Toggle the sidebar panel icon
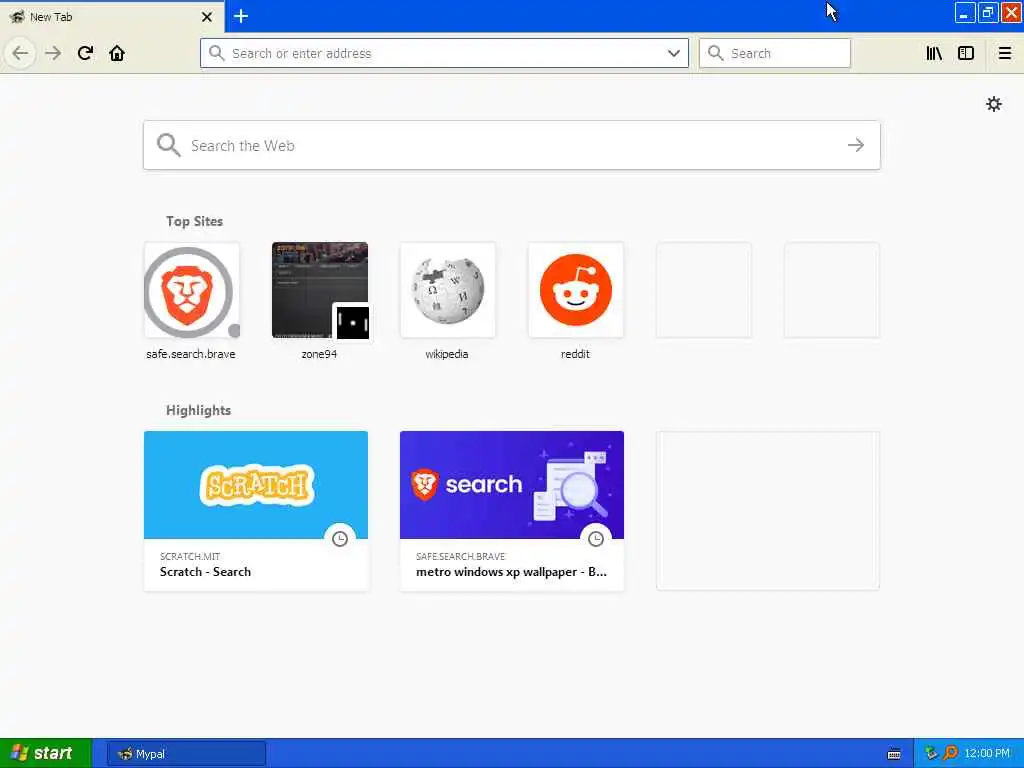 click(966, 53)
